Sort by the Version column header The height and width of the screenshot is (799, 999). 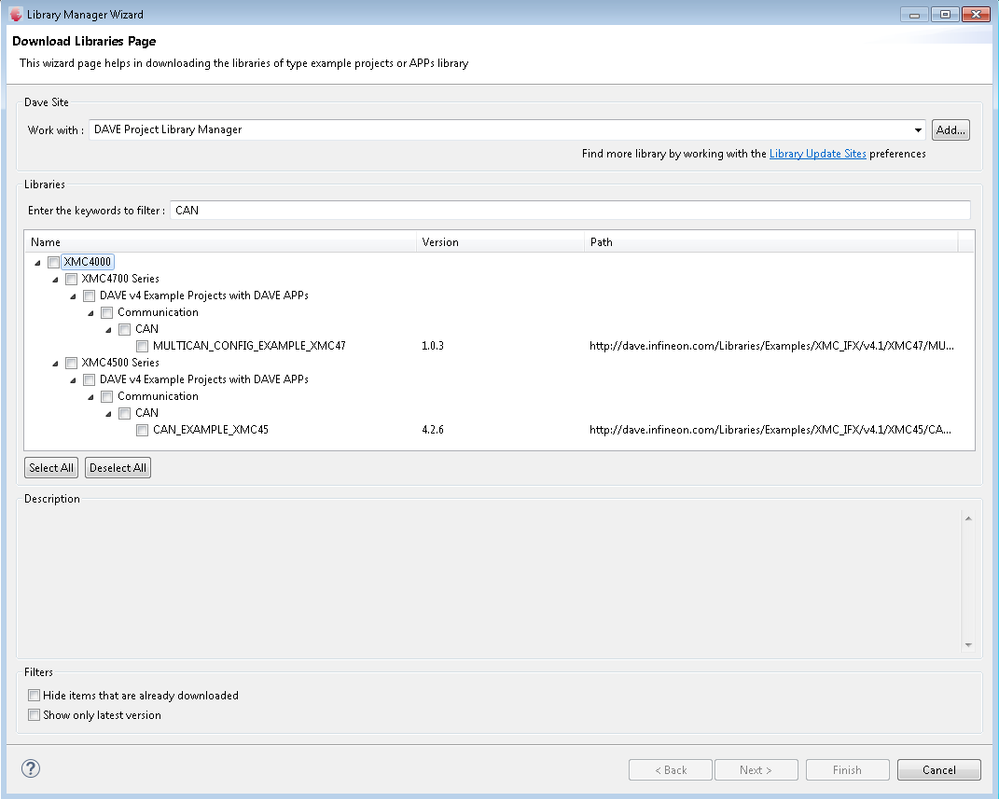(x=500, y=242)
